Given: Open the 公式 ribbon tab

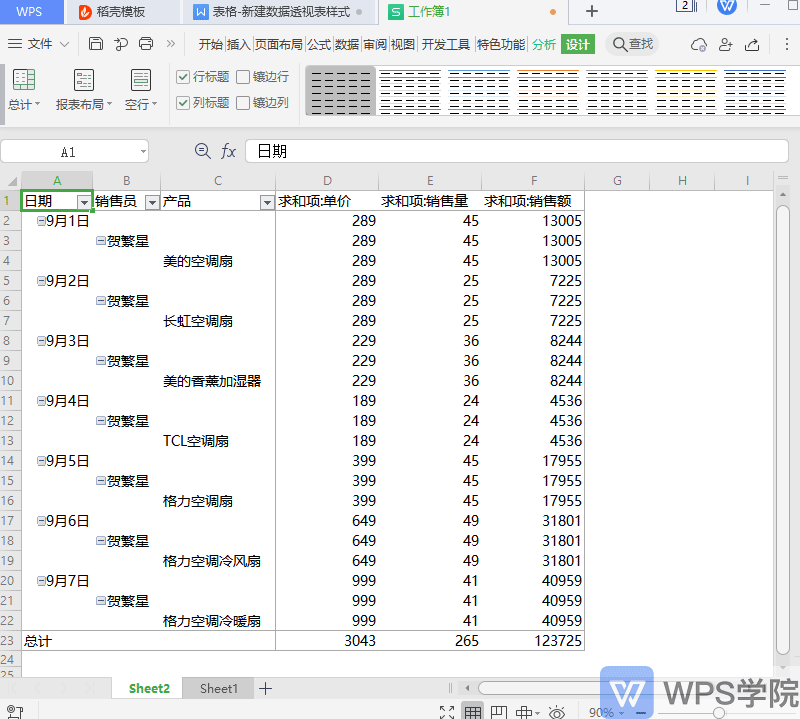Looking at the screenshot, I should tap(319, 44).
